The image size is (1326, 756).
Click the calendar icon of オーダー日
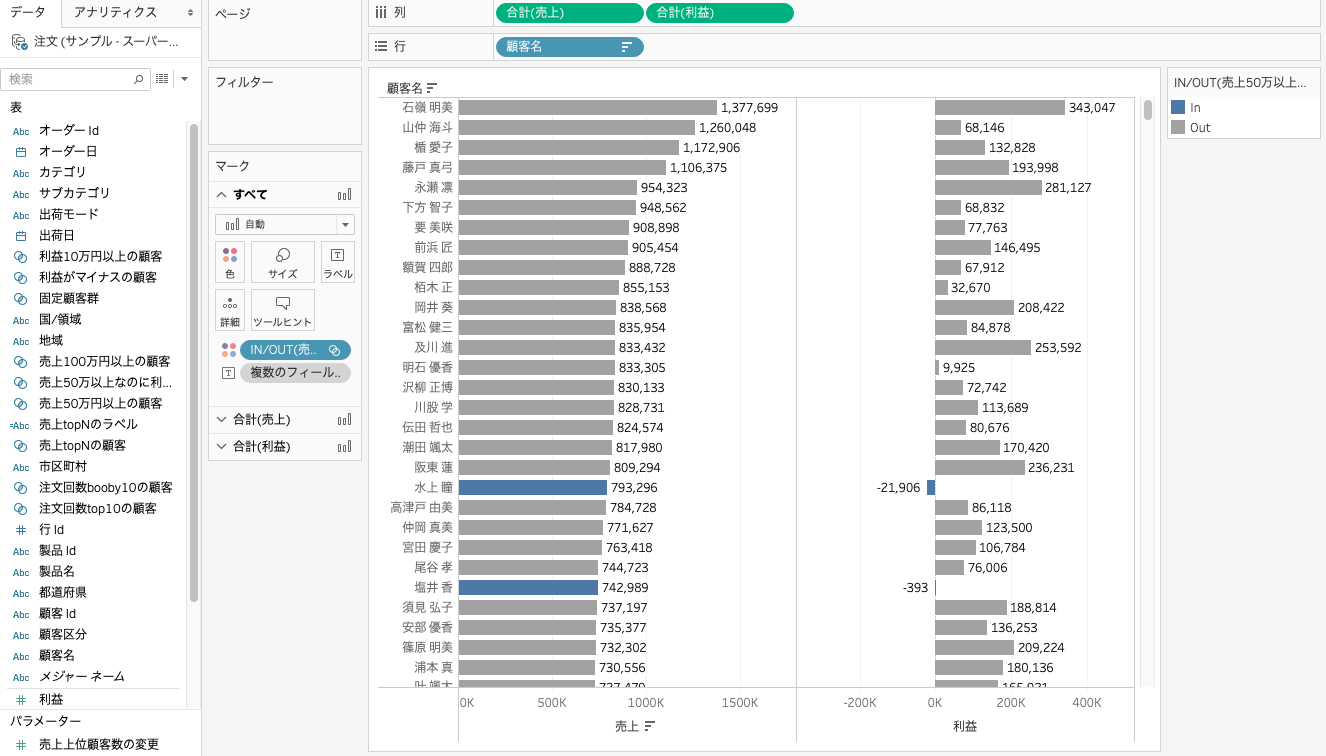(20, 151)
